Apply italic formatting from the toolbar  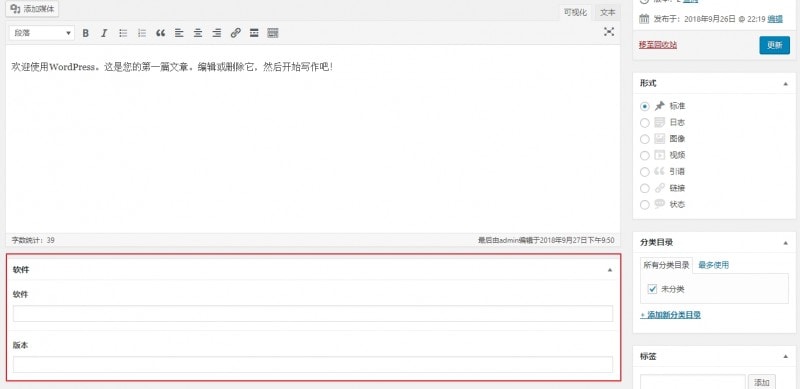104,33
